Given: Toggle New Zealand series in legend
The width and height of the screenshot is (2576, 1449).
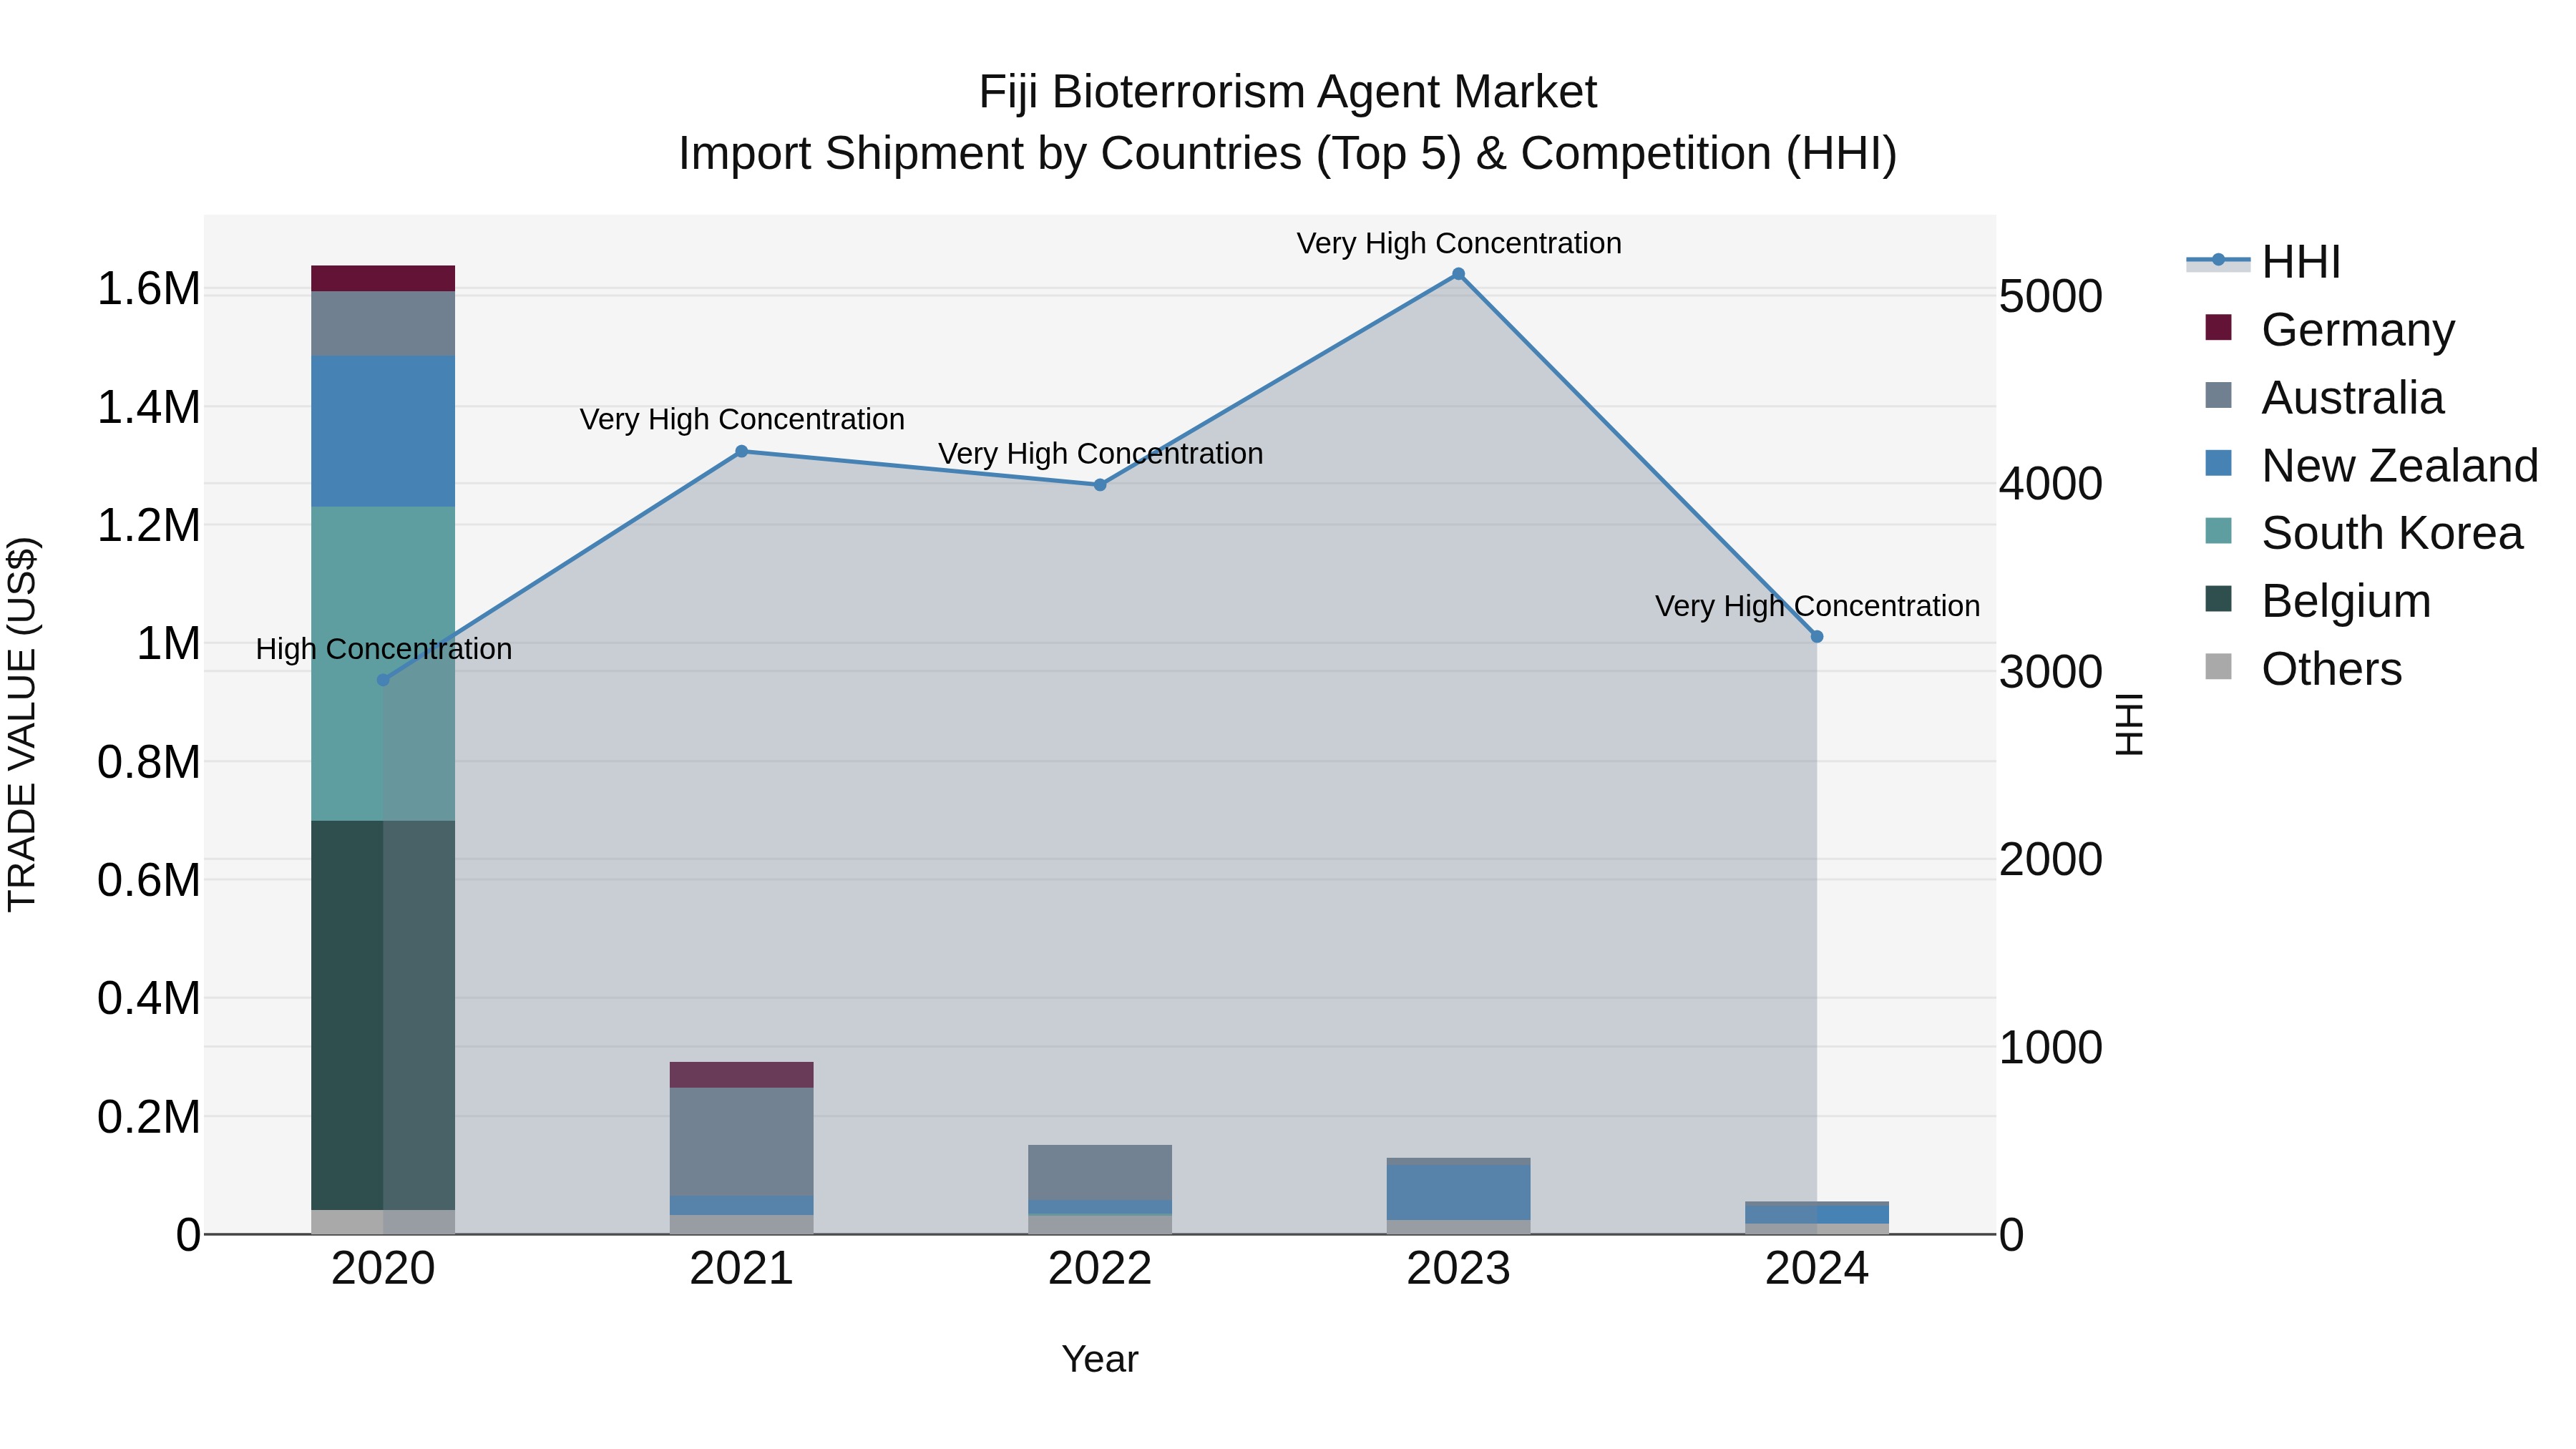Looking at the screenshot, I should (x=2371, y=465).
